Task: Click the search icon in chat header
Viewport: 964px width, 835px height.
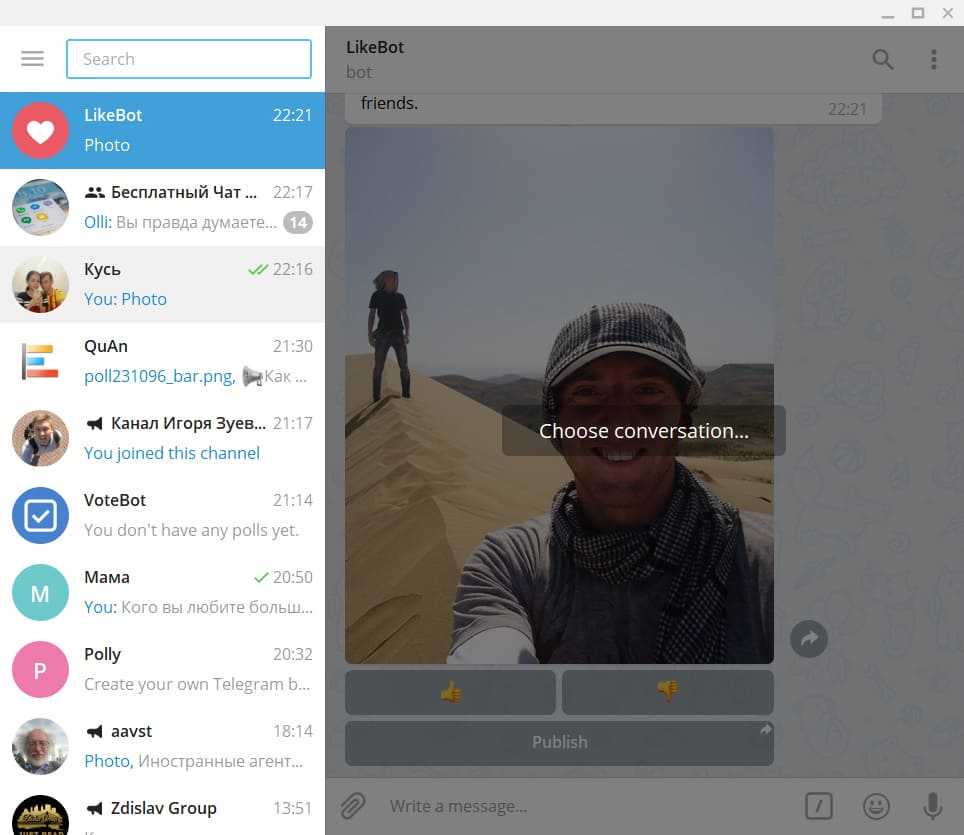Action: click(x=882, y=59)
